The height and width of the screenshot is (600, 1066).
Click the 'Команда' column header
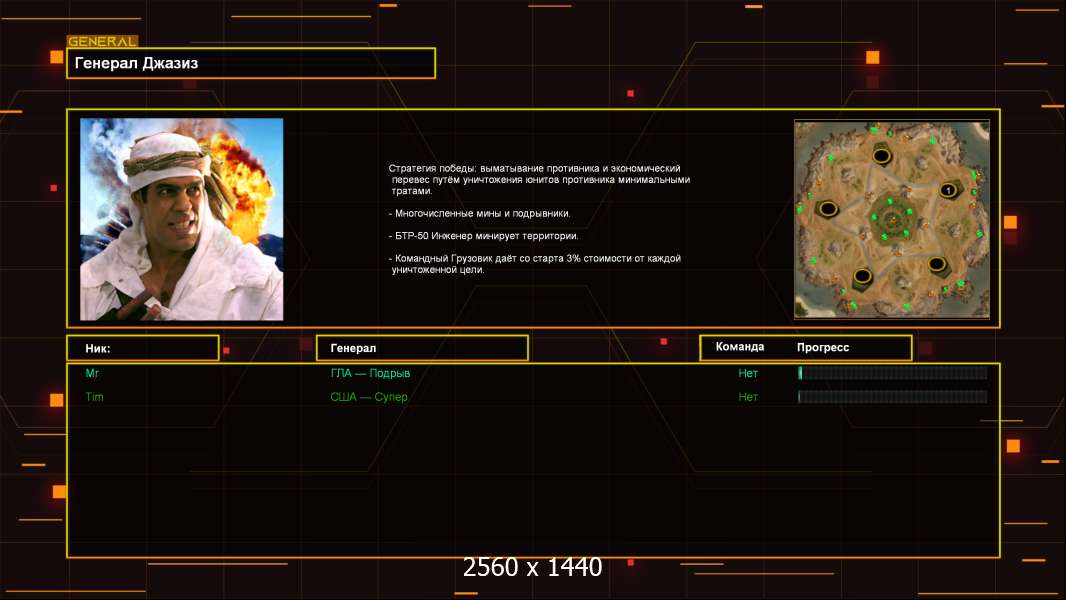coord(740,347)
